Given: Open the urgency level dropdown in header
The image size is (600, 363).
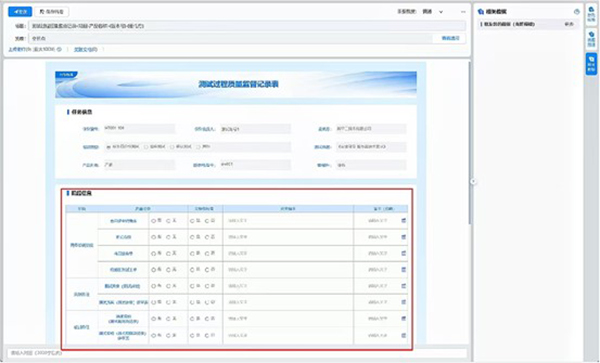Looking at the screenshot, I should pyautogui.click(x=432, y=11).
